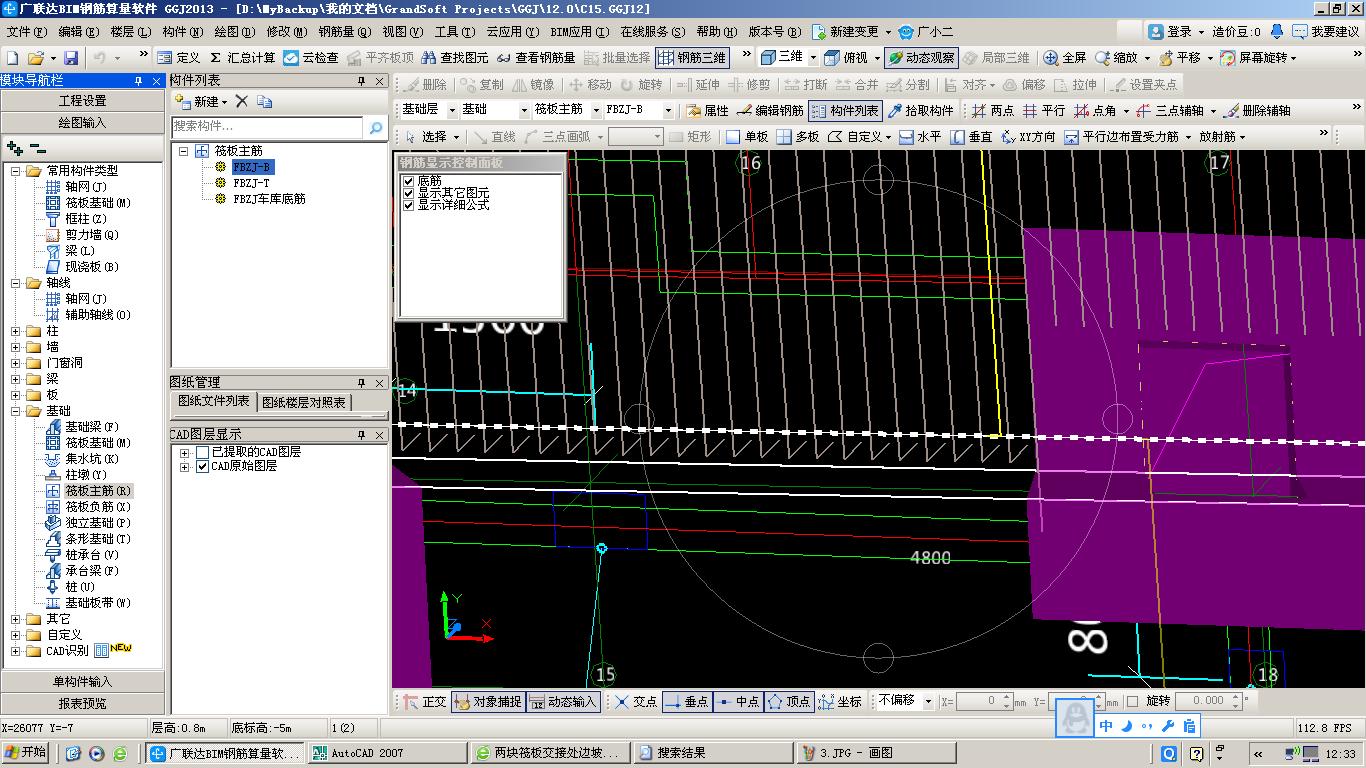This screenshot has width=1366, height=768.
Task: Click 编辑钢筋 edit rebar tool
Action: click(x=770, y=110)
